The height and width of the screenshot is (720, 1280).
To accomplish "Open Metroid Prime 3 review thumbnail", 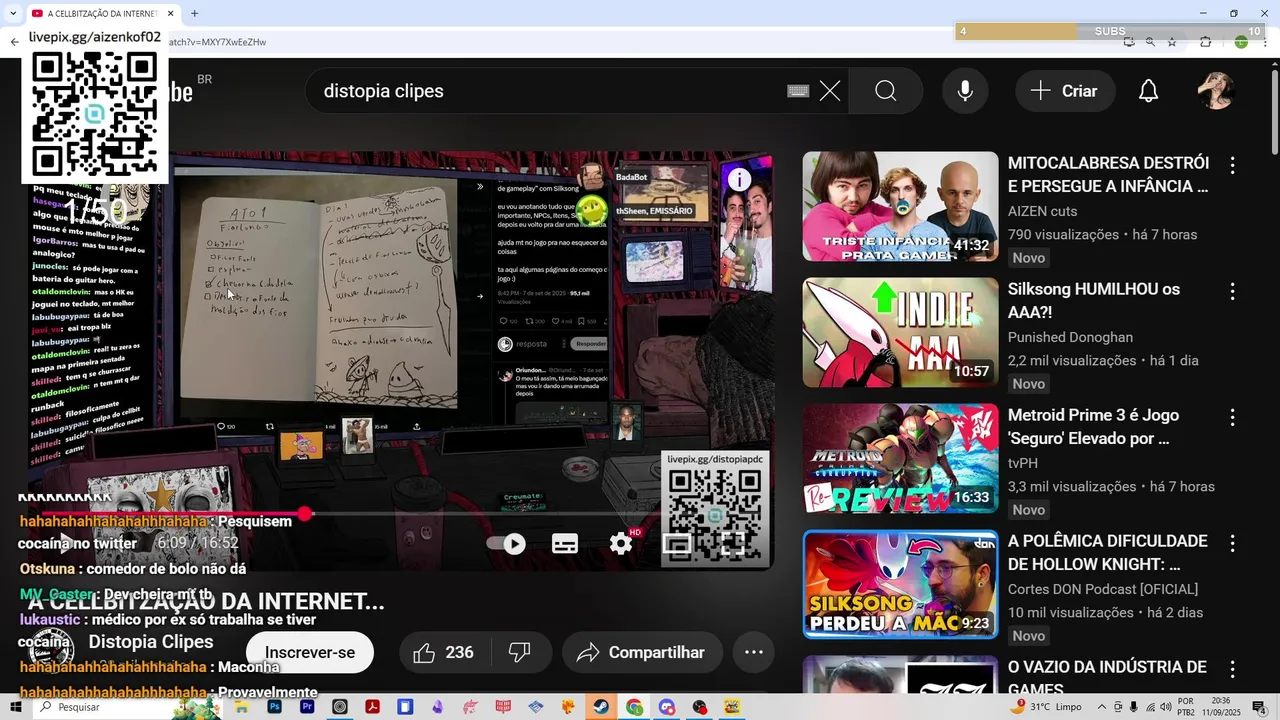I will click(900, 459).
